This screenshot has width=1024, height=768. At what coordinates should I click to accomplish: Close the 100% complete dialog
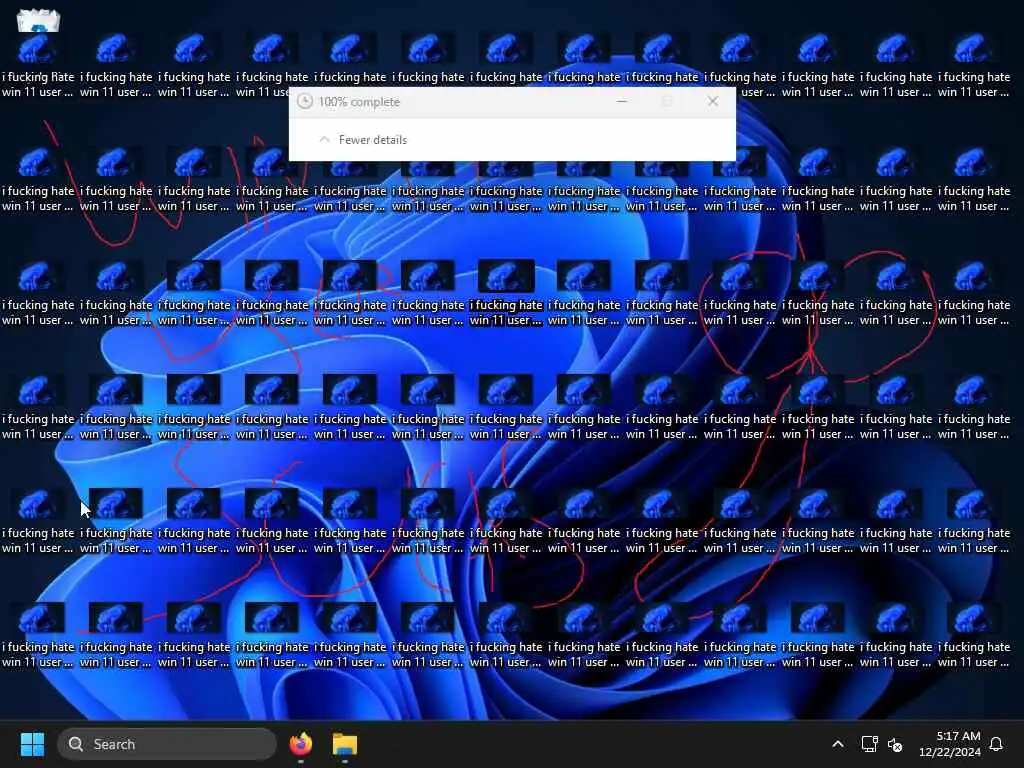tap(712, 101)
